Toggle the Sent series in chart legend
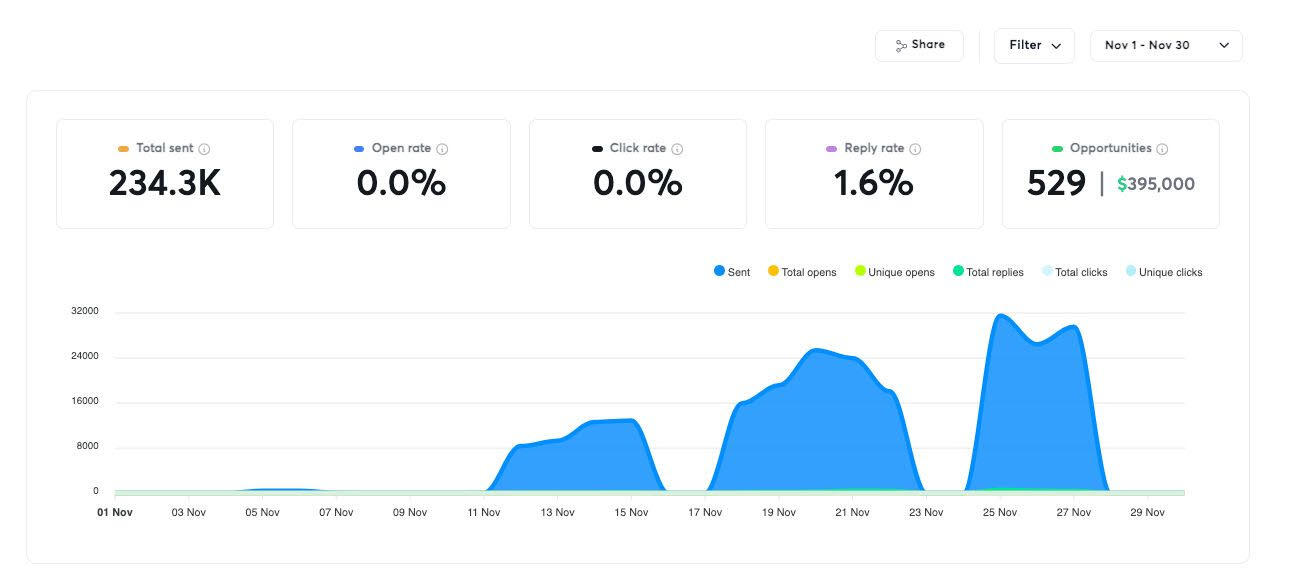The image size is (1293, 583). [x=732, y=272]
